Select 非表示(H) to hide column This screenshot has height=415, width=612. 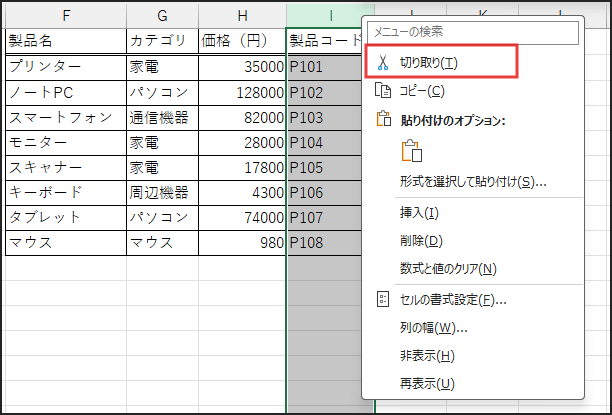tap(427, 356)
